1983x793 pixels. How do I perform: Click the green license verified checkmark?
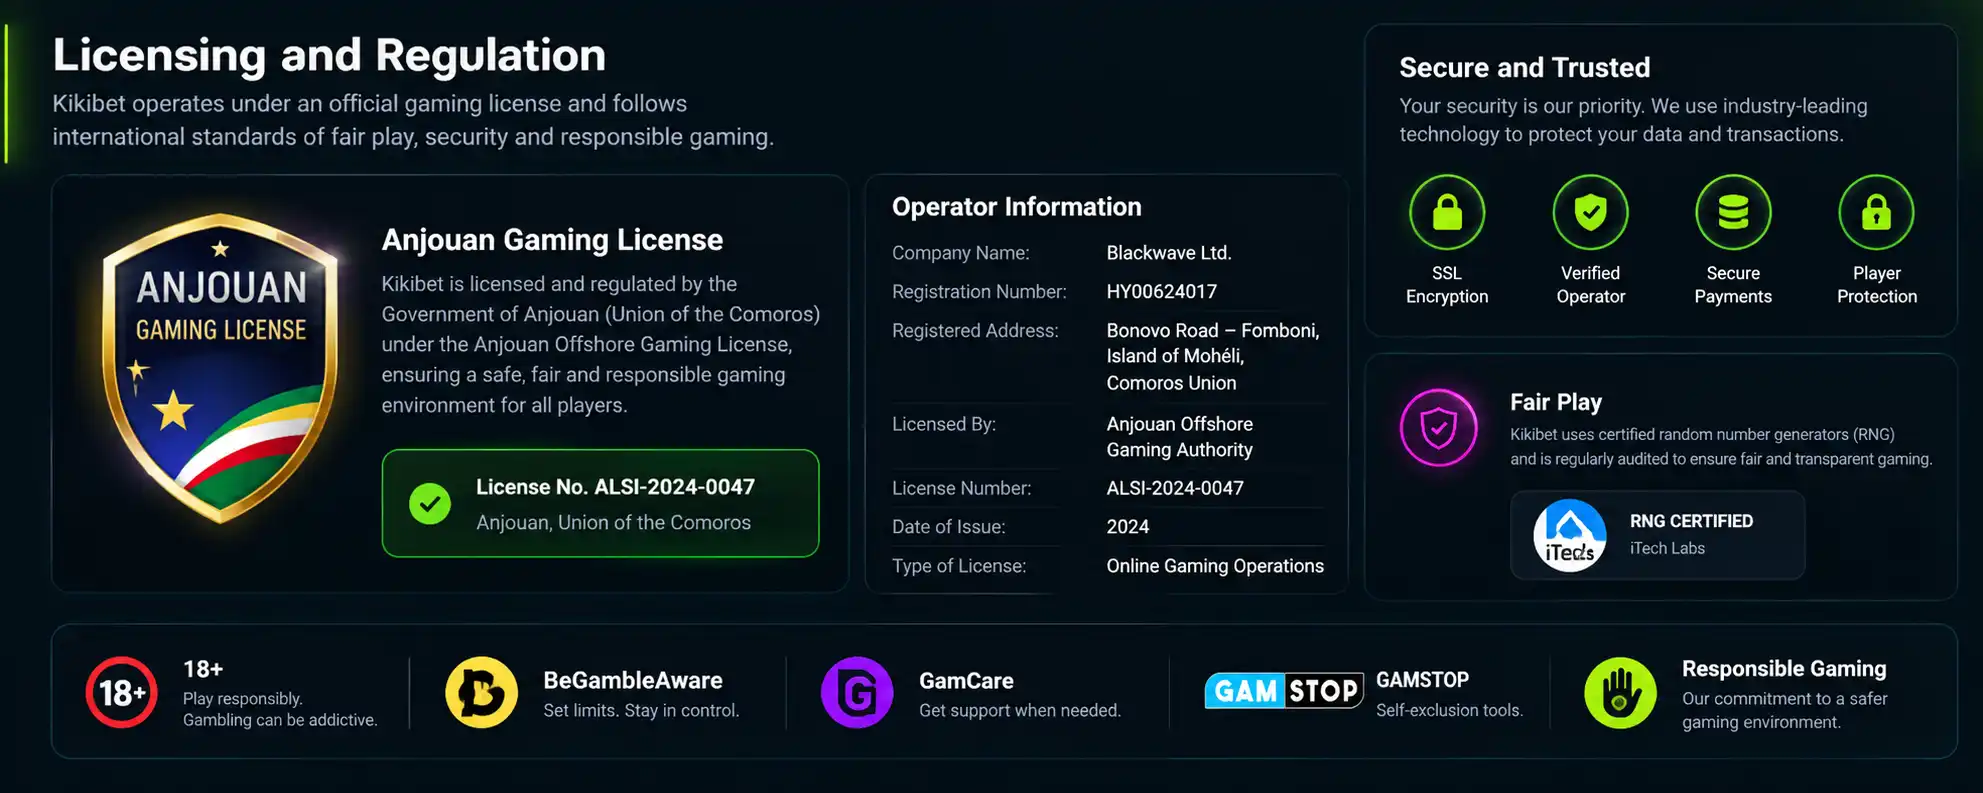click(430, 504)
